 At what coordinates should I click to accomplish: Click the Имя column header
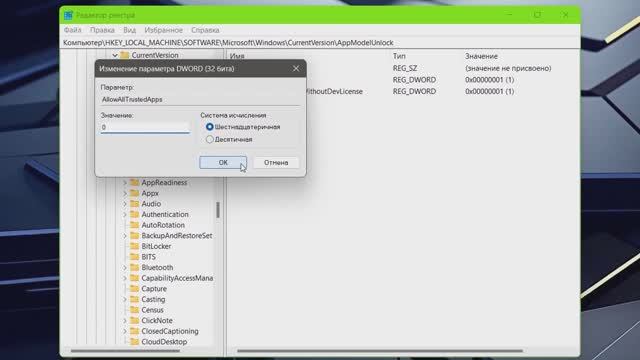pos(237,56)
